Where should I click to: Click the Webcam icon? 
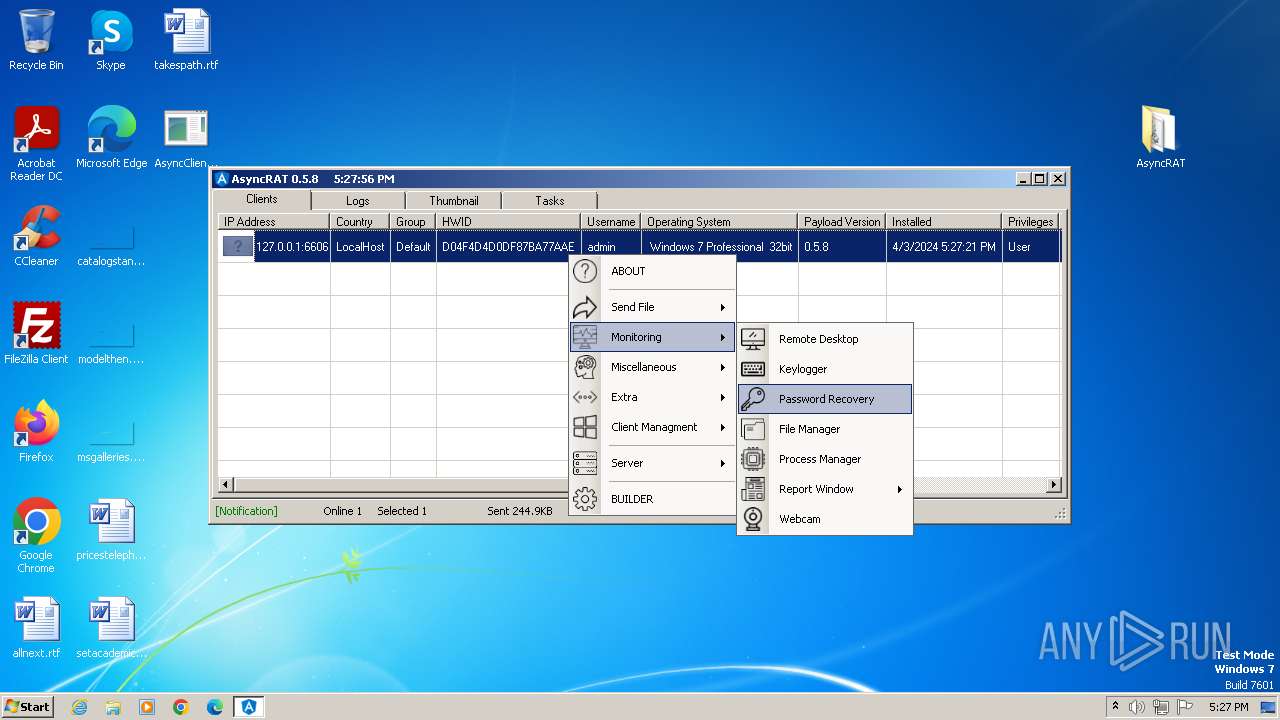tap(753, 519)
